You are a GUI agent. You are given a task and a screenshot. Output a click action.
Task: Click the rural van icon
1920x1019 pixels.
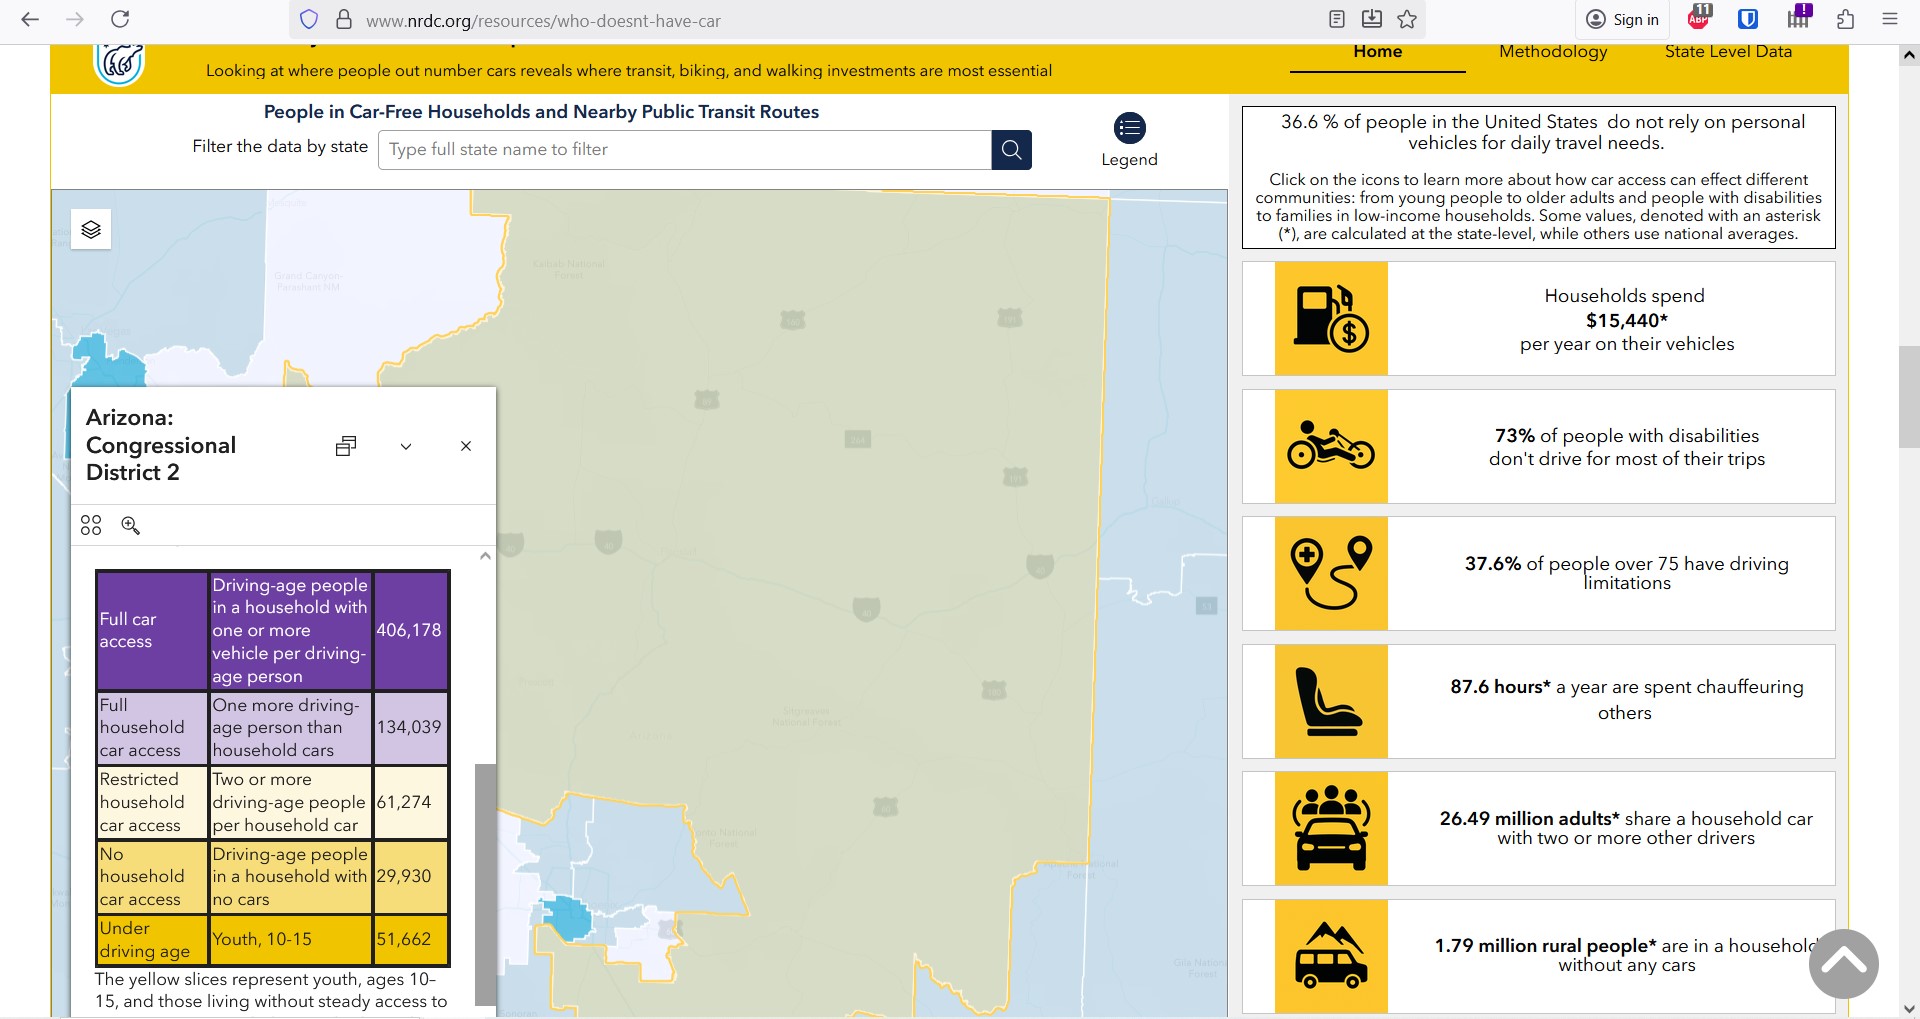(x=1331, y=956)
